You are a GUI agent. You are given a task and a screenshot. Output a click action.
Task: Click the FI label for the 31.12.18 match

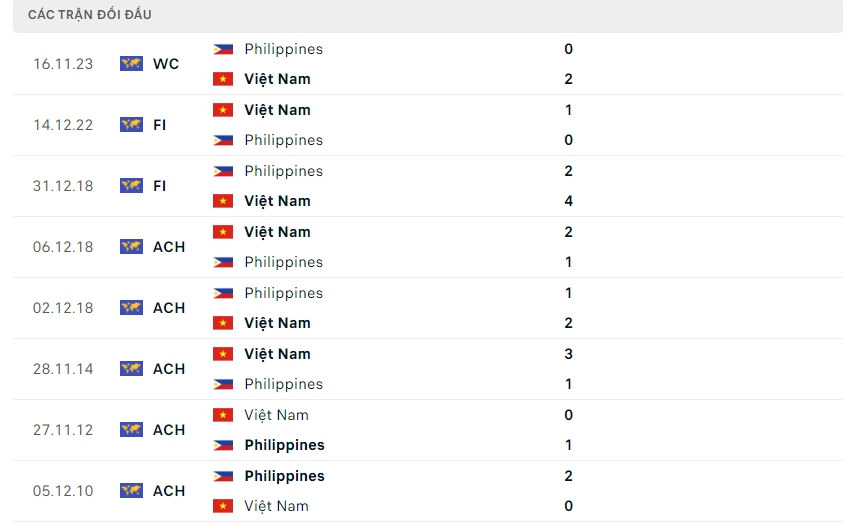pyautogui.click(x=160, y=186)
